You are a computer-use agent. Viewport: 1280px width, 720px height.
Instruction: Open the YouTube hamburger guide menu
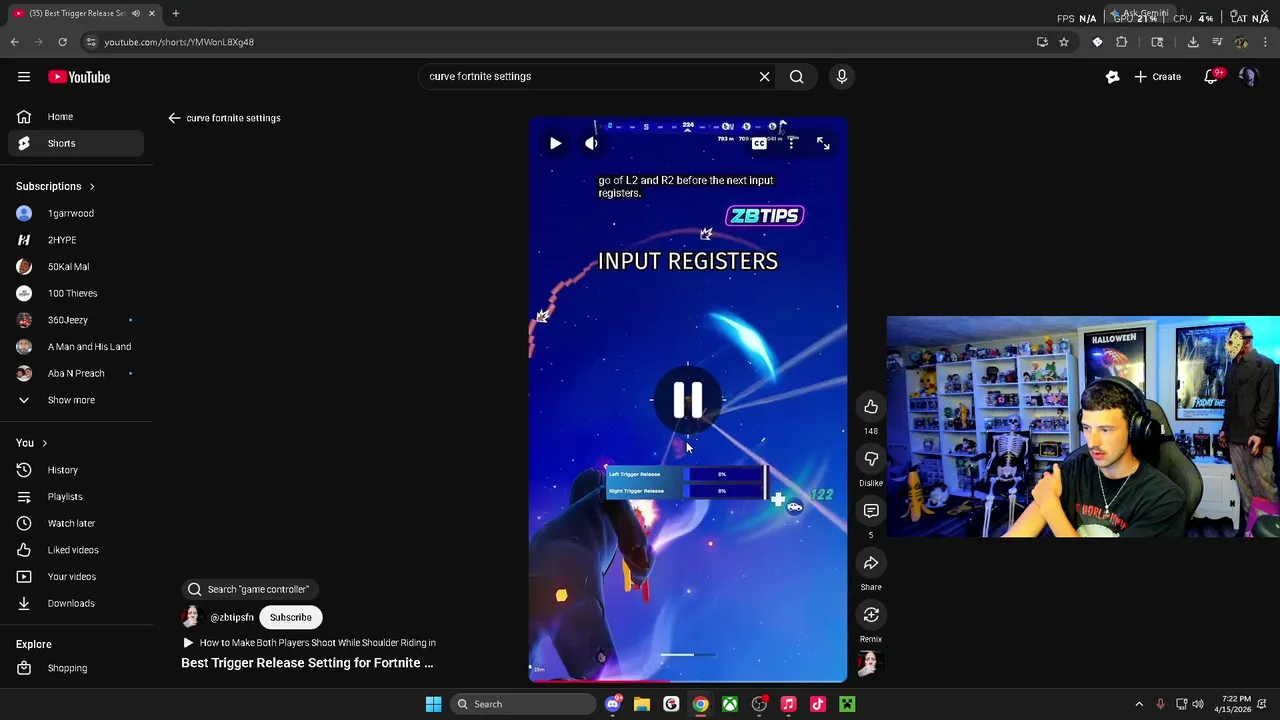(24, 77)
